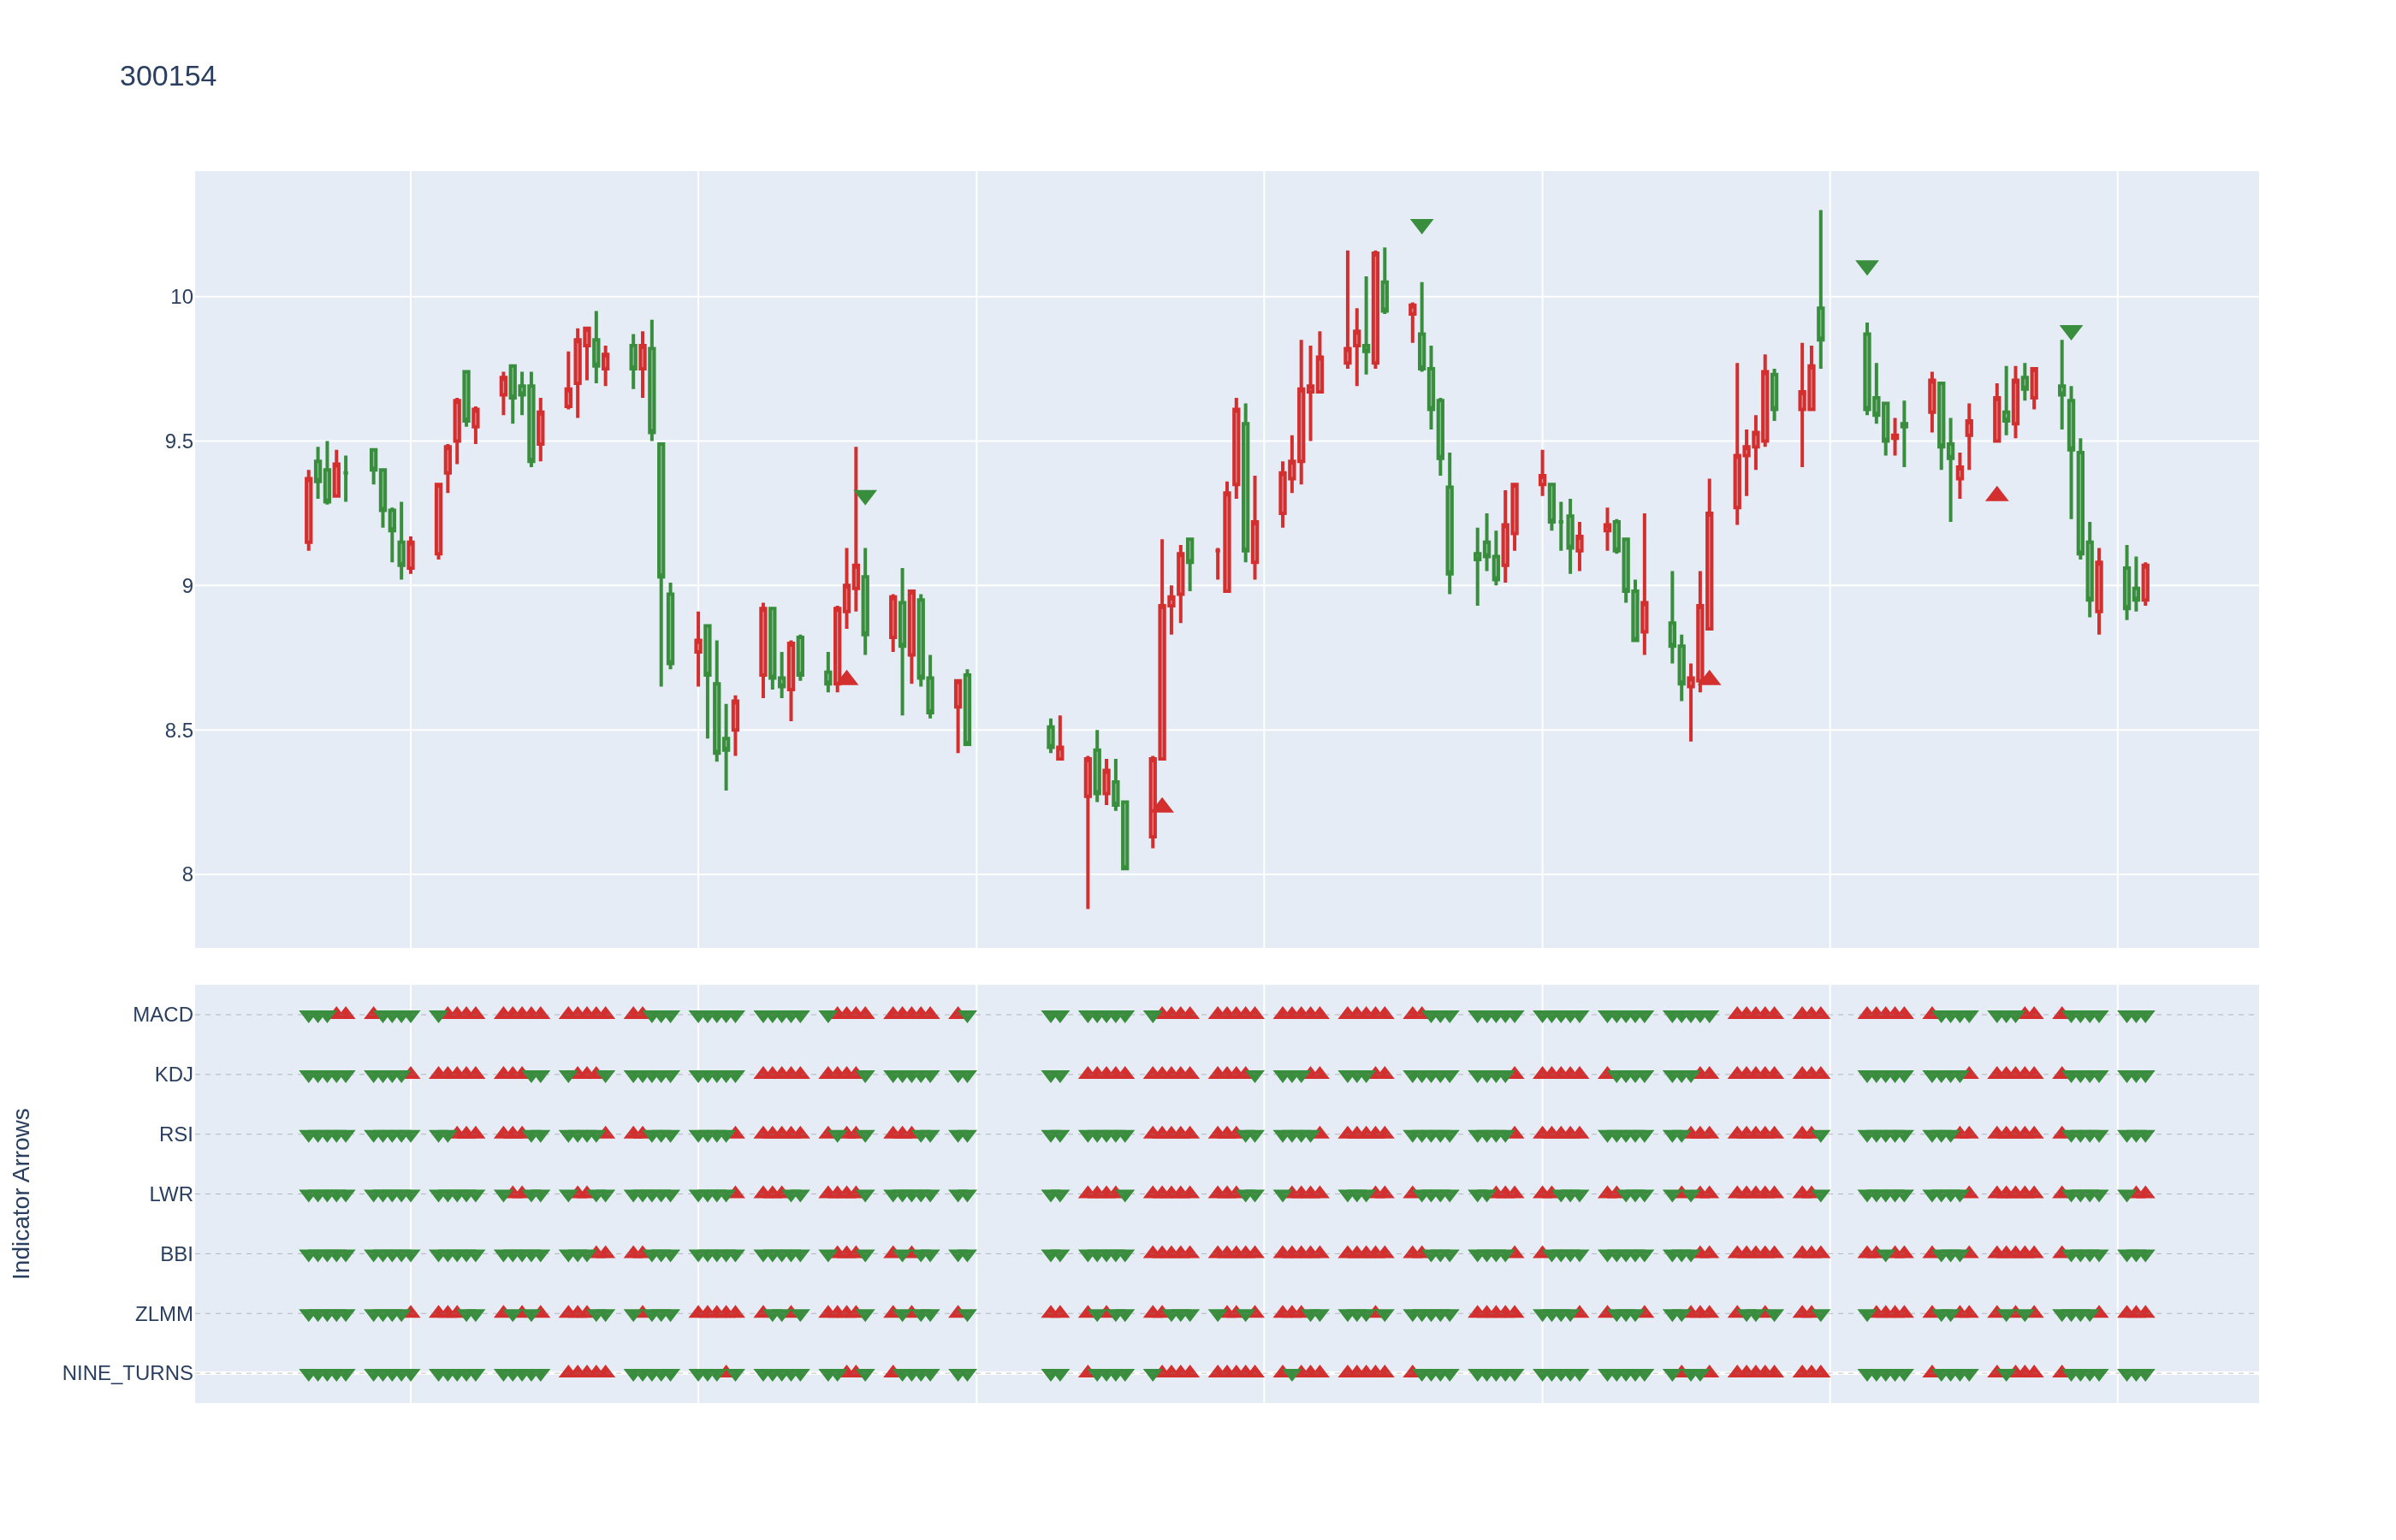Click the second-highest green down-arrow on price chart
This screenshot has height=1540, width=2396.
pos(1867,267)
